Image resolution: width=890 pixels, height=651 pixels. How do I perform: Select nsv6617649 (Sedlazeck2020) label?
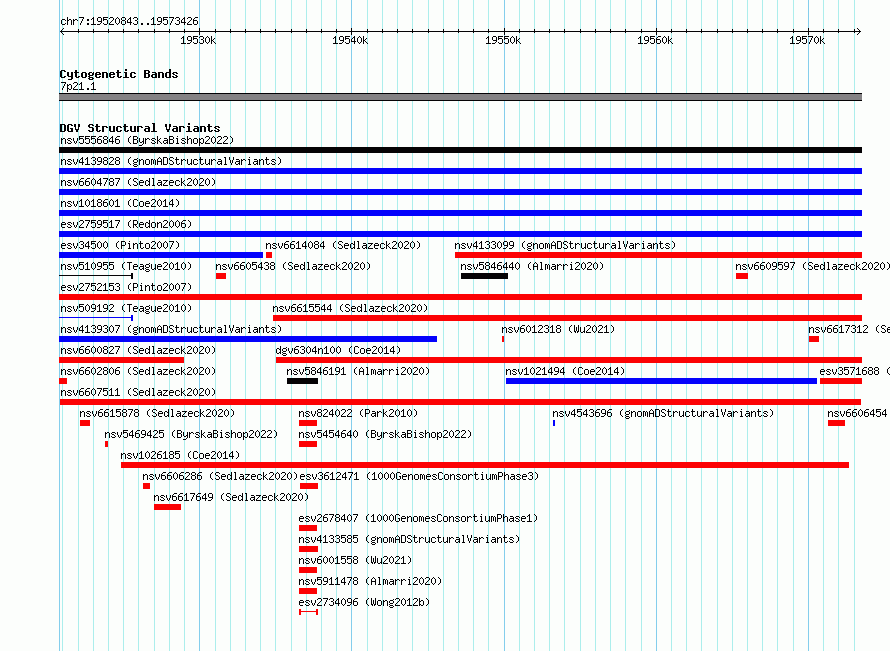click(x=231, y=497)
